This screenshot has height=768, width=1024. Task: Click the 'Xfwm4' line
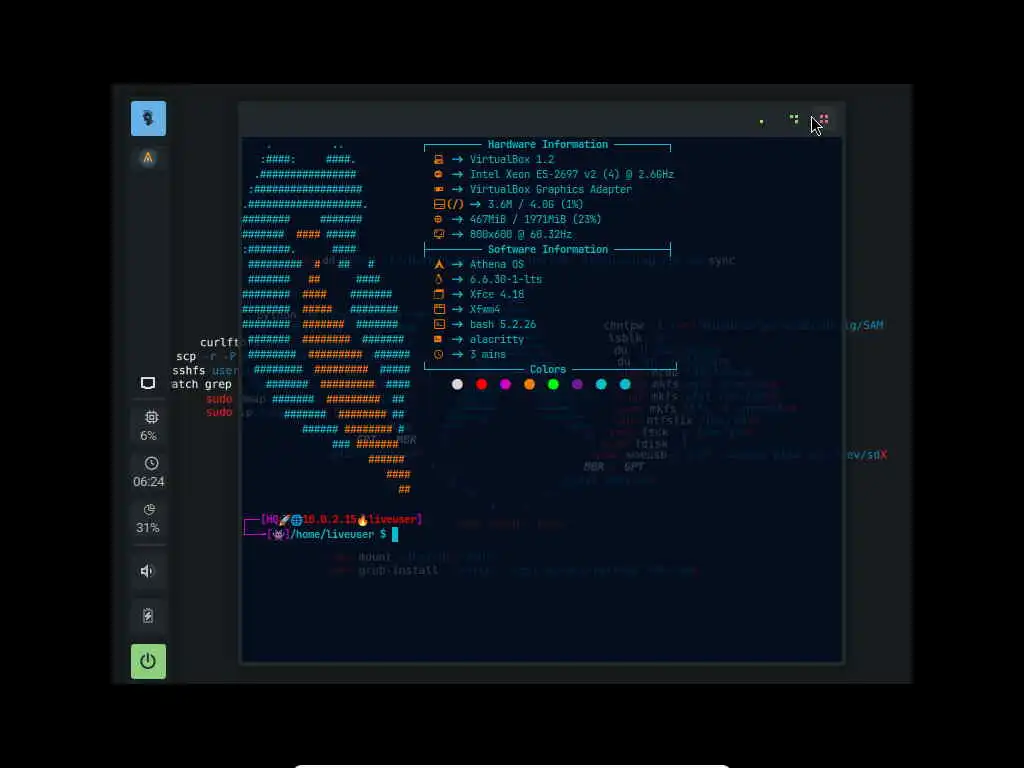point(485,310)
